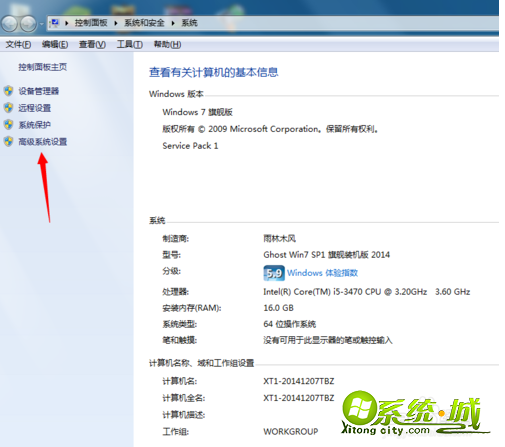
Task: Click pen and touch value text
Action: tap(328, 340)
